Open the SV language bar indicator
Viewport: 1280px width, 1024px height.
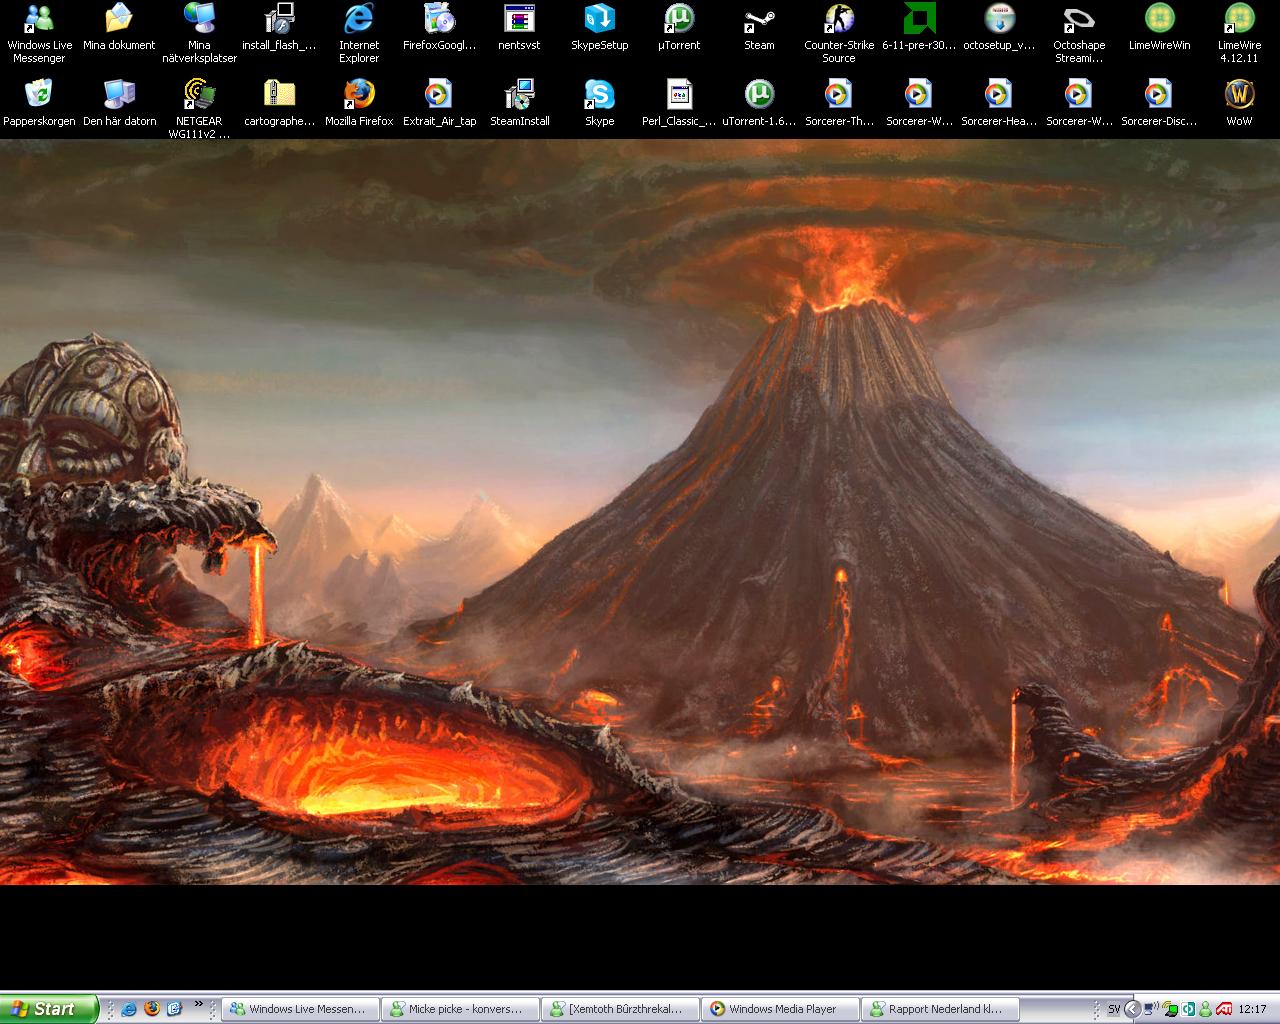[1113, 1009]
